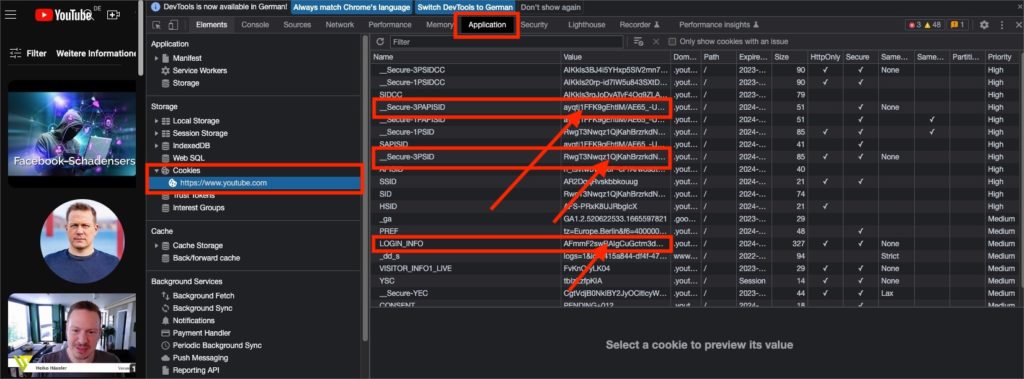Open the DevTools three-dot menu
The width and height of the screenshot is (1024, 379).
(1002, 25)
